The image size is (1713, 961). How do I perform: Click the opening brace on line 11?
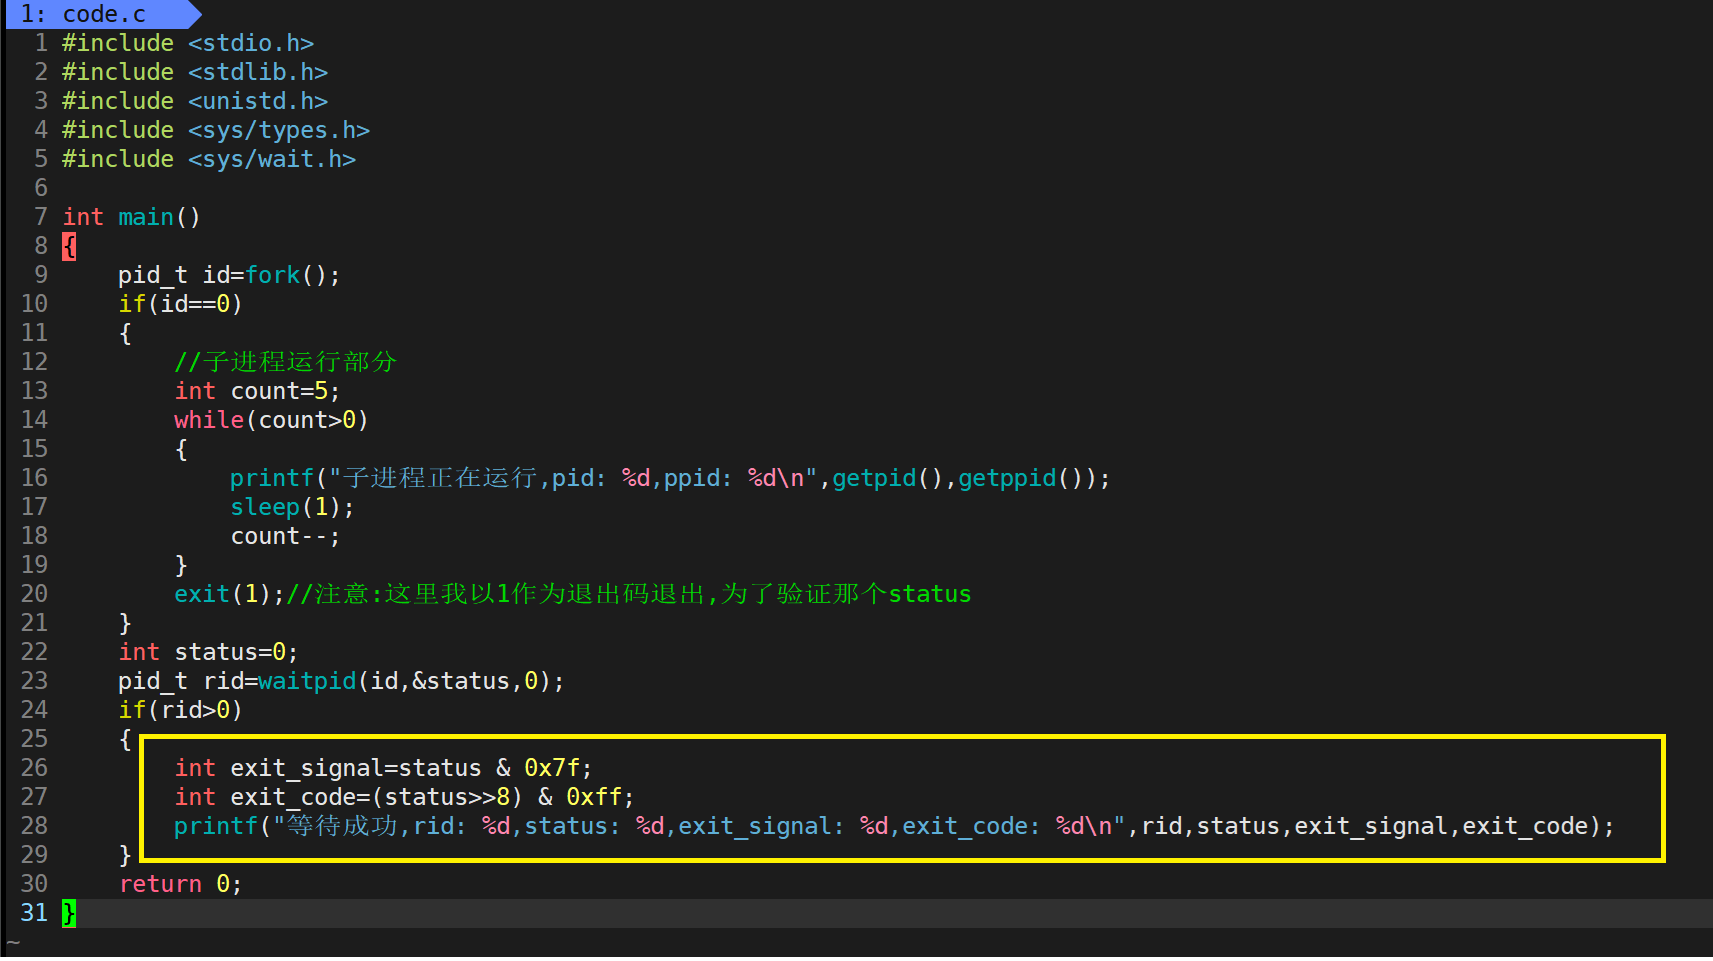click(125, 333)
